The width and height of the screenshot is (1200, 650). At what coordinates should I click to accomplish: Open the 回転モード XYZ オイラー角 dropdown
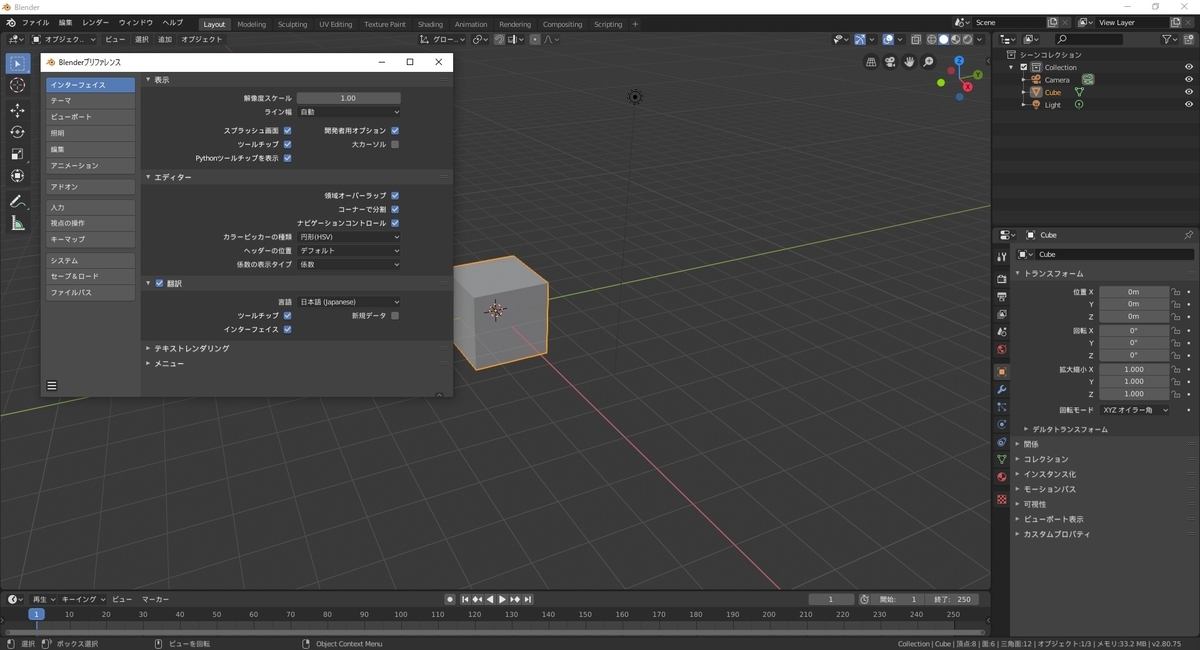[x=1135, y=410]
